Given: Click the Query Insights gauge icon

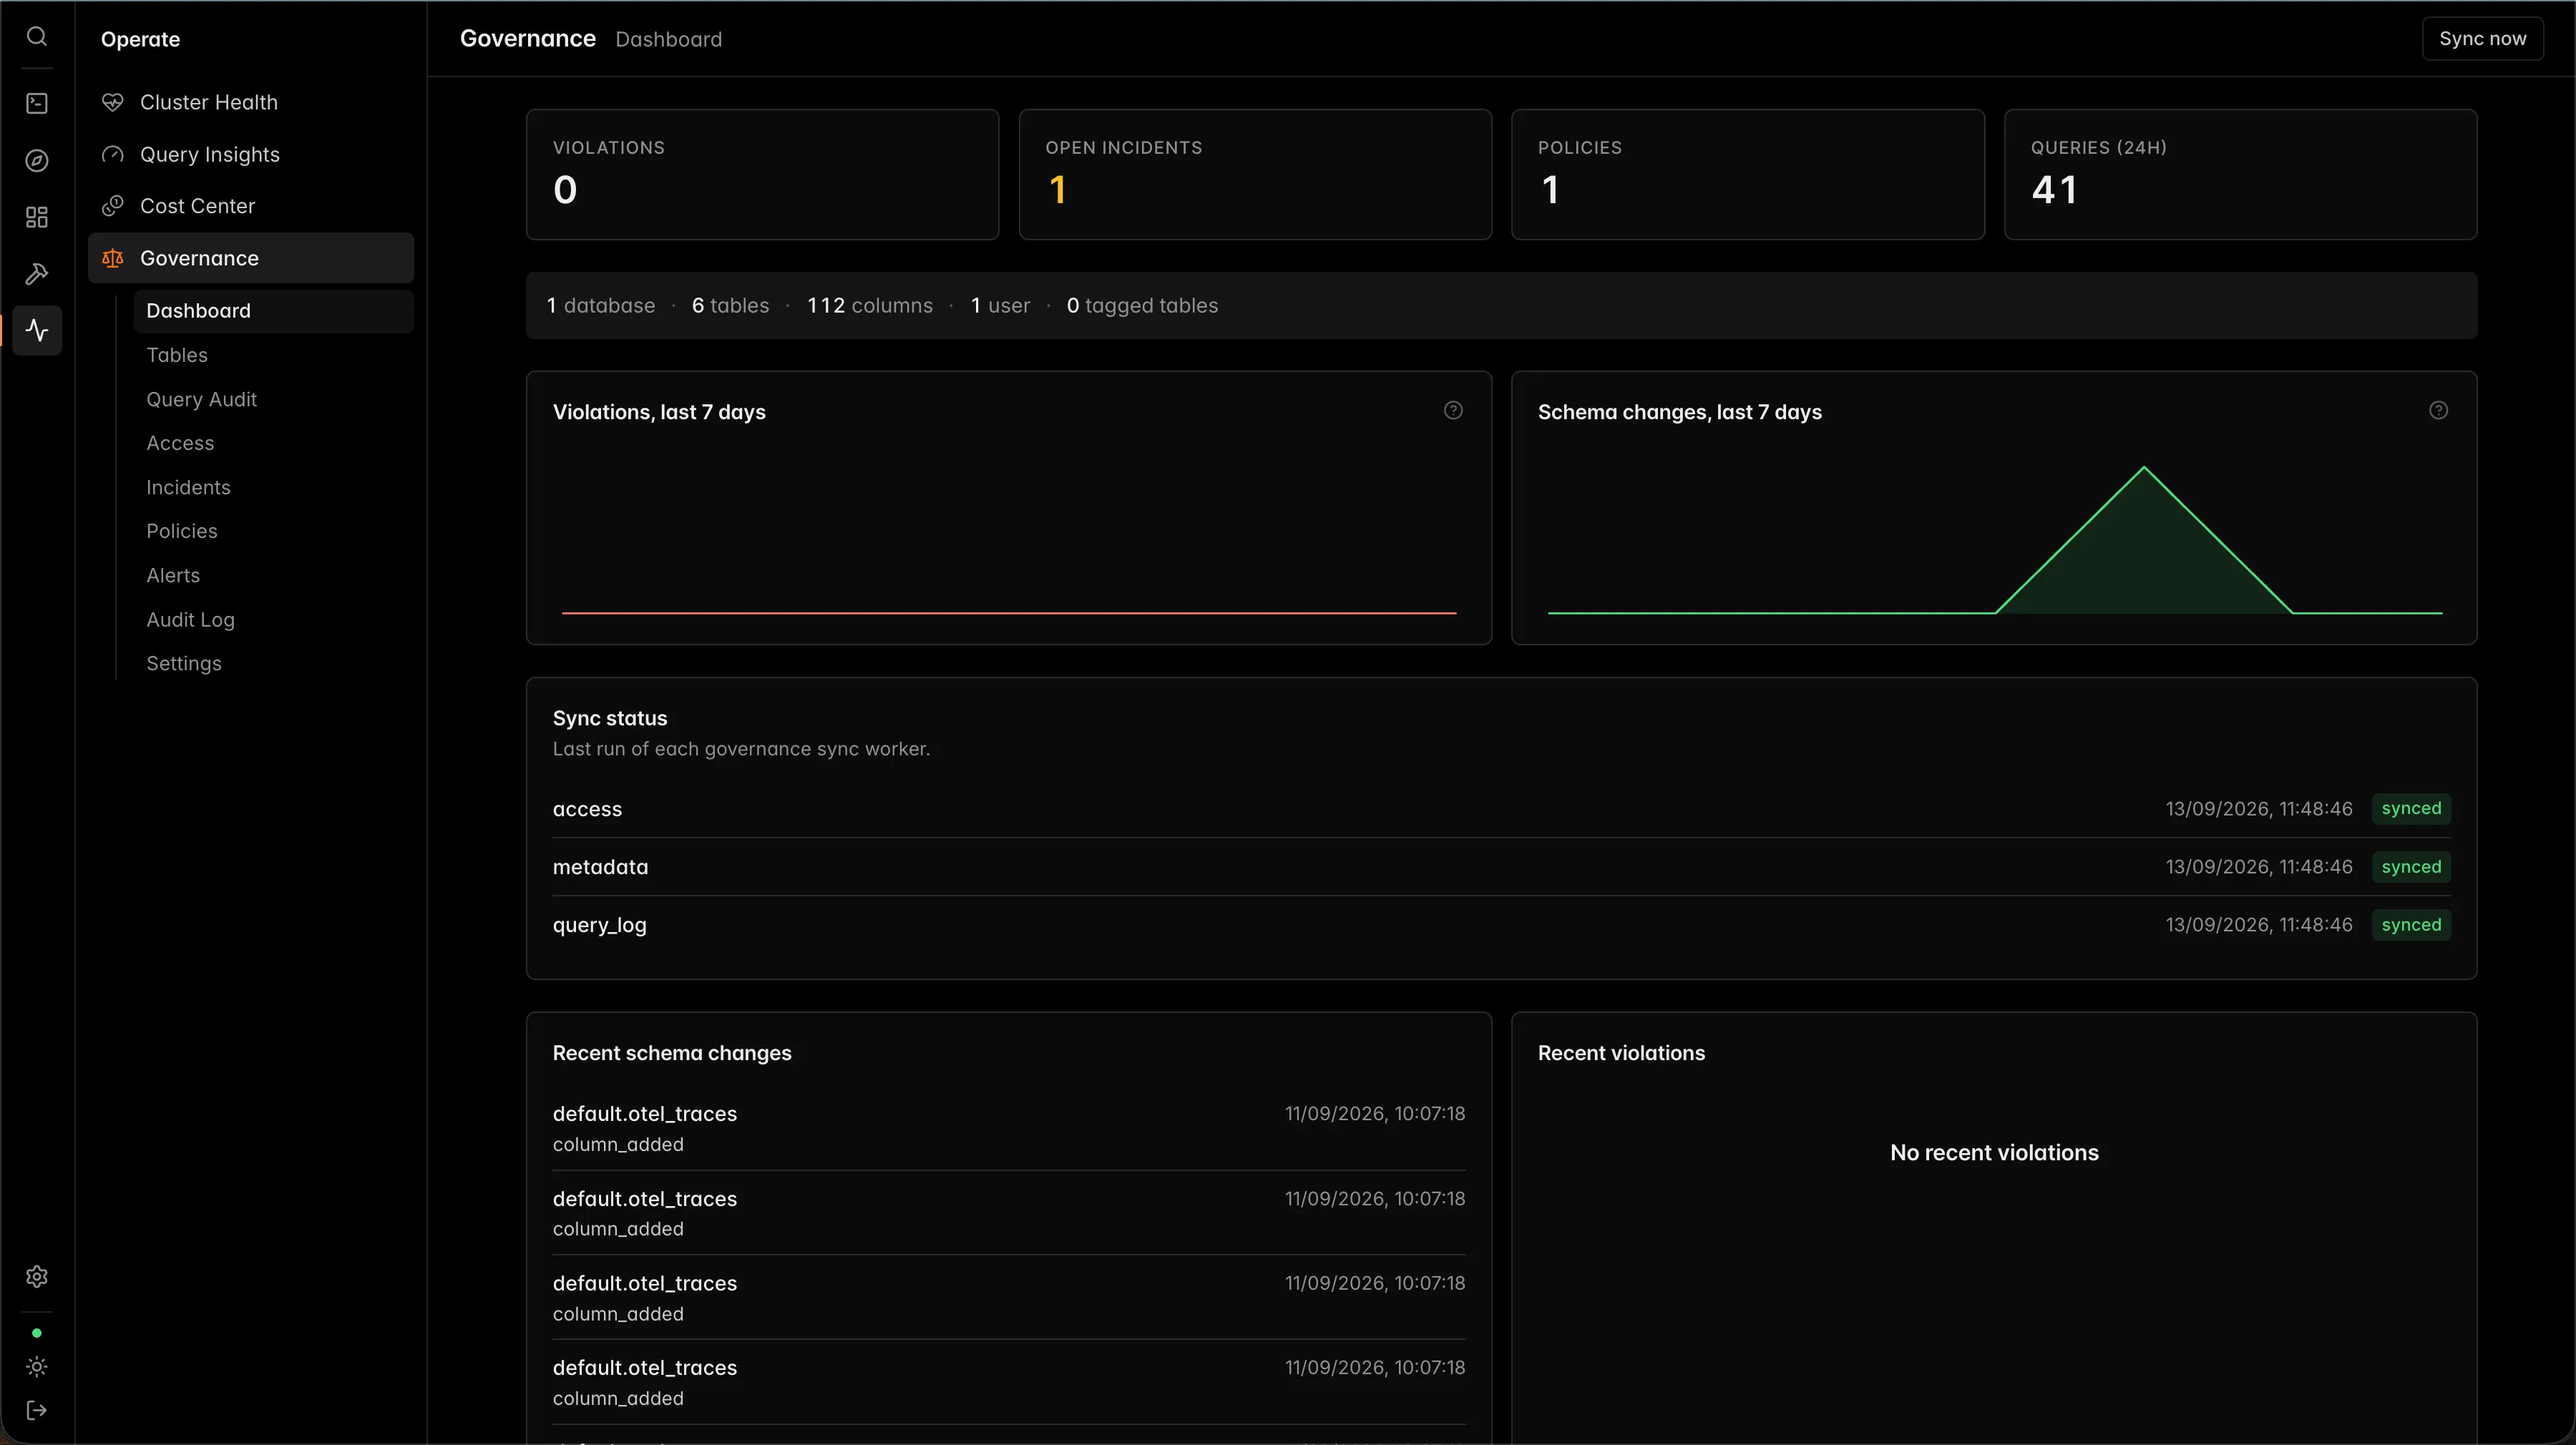Looking at the screenshot, I should click(113, 154).
